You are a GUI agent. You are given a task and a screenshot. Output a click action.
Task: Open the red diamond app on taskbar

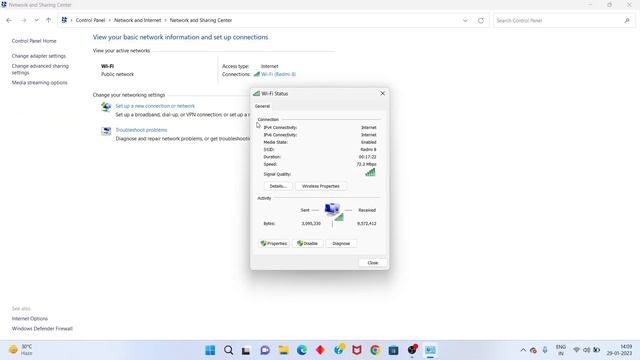[x=320, y=350]
